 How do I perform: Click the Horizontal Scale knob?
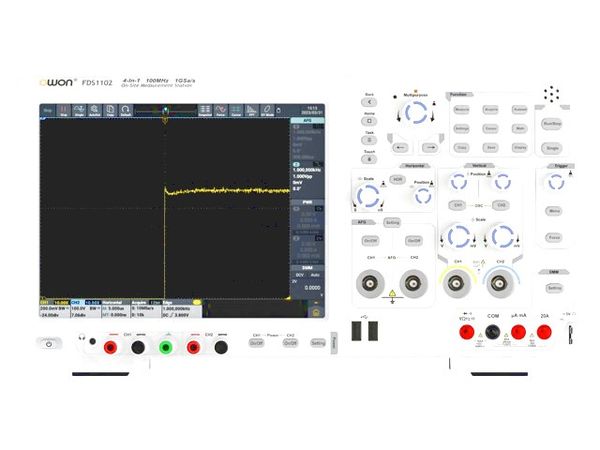pyautogui.click(x=368, y=196)
